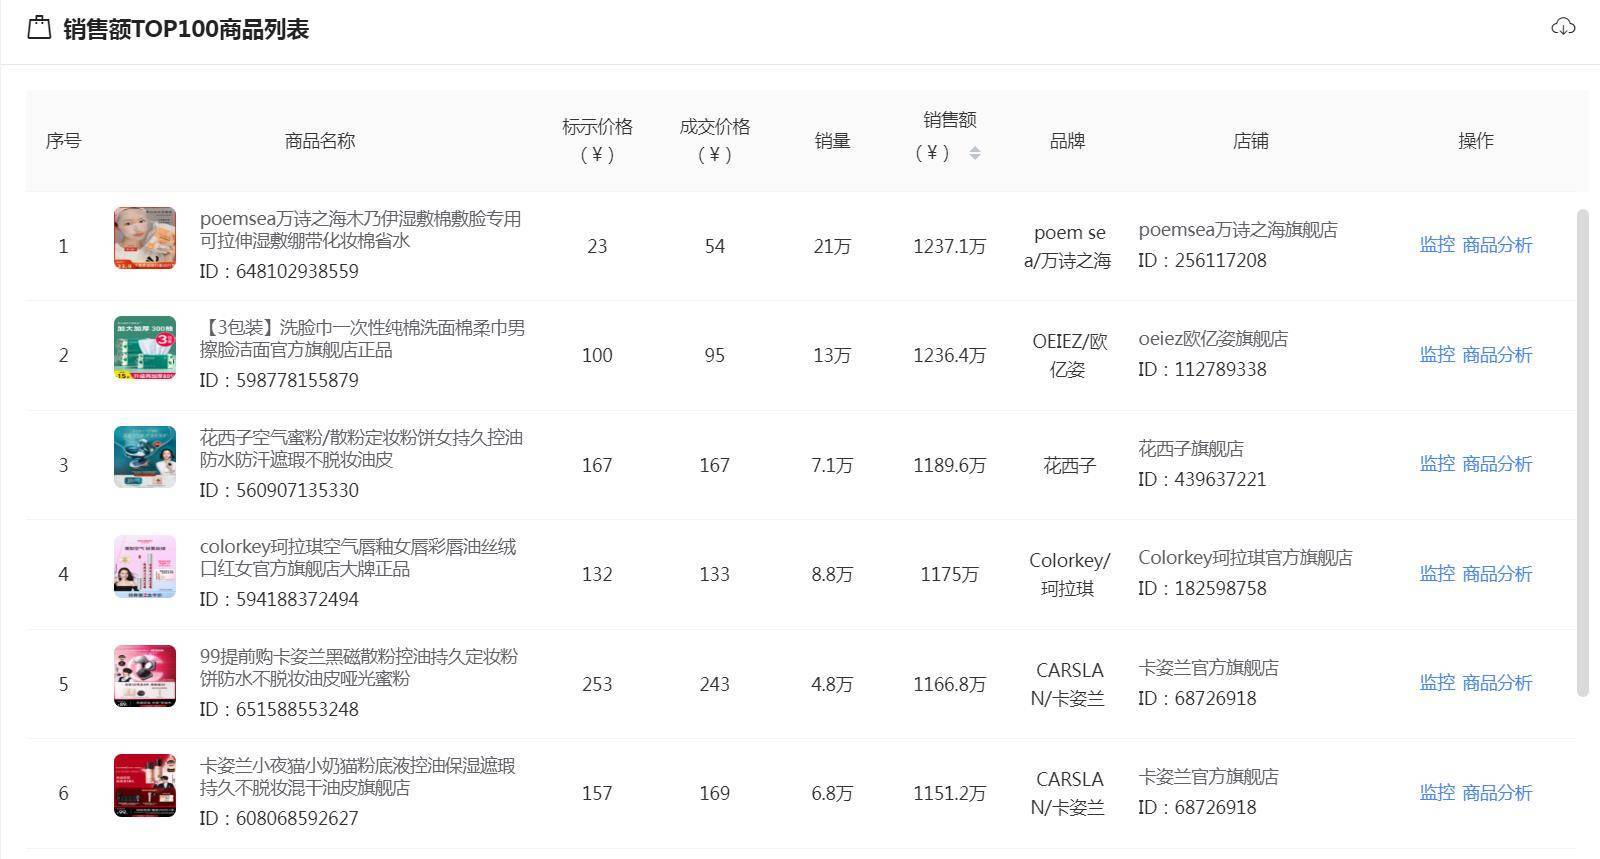
Task: Click the sales amount 1166.8万
Action: point(949,684)
